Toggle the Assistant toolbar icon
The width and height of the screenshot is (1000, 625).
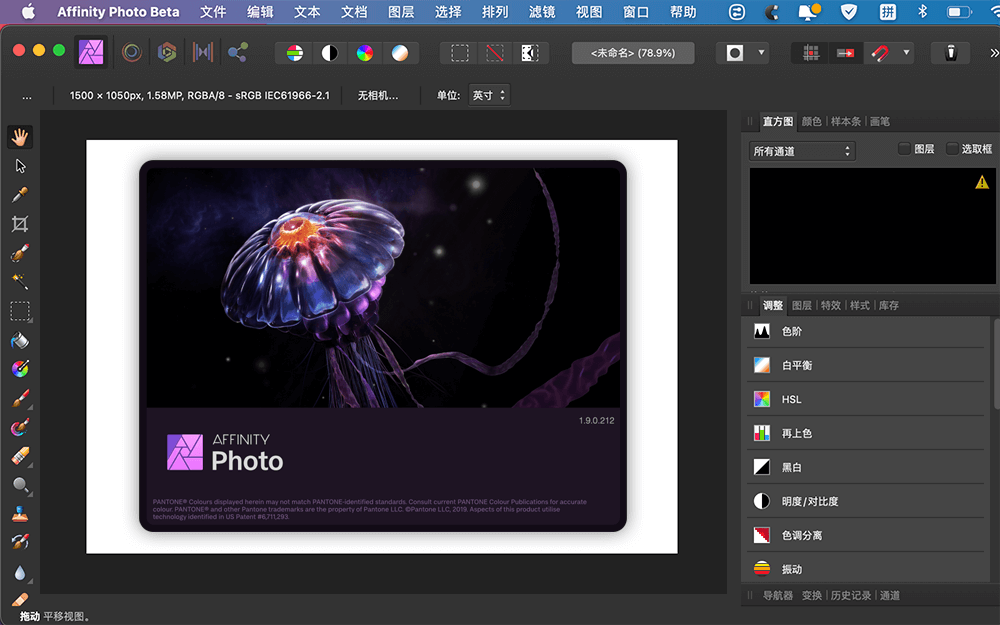(950, 53)
